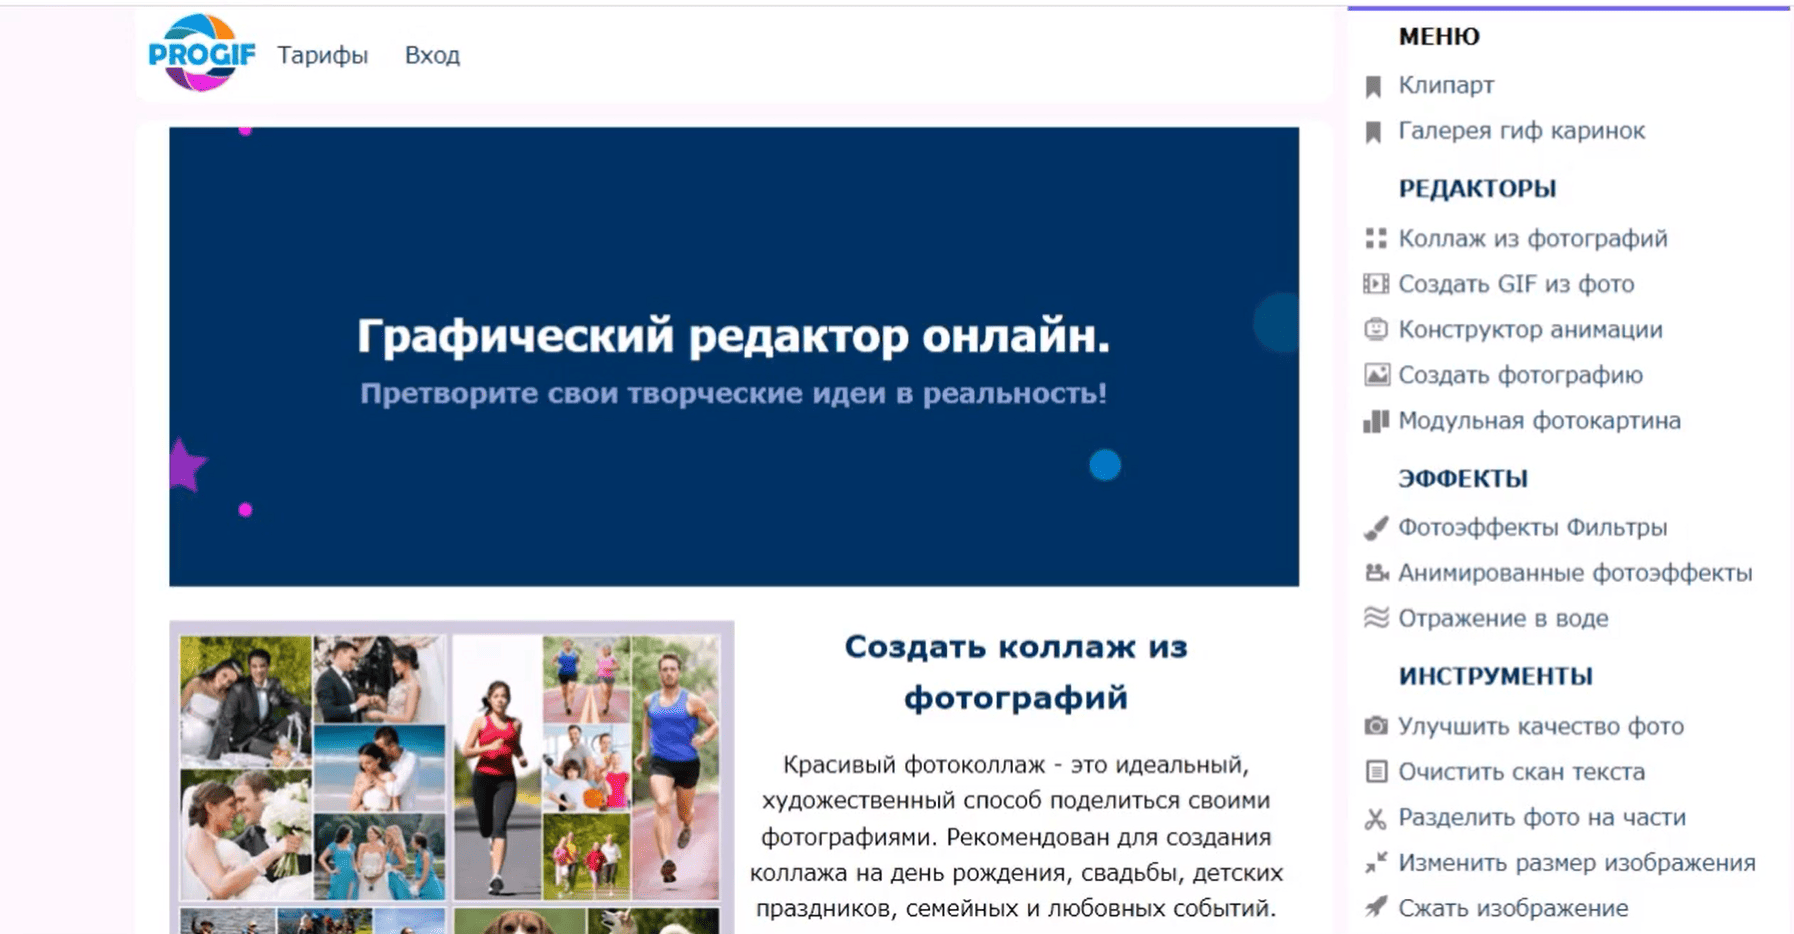Click the camera icon beside Улучшить качество фото
Screen dimensions: 1794x934
pos(1376,726)
